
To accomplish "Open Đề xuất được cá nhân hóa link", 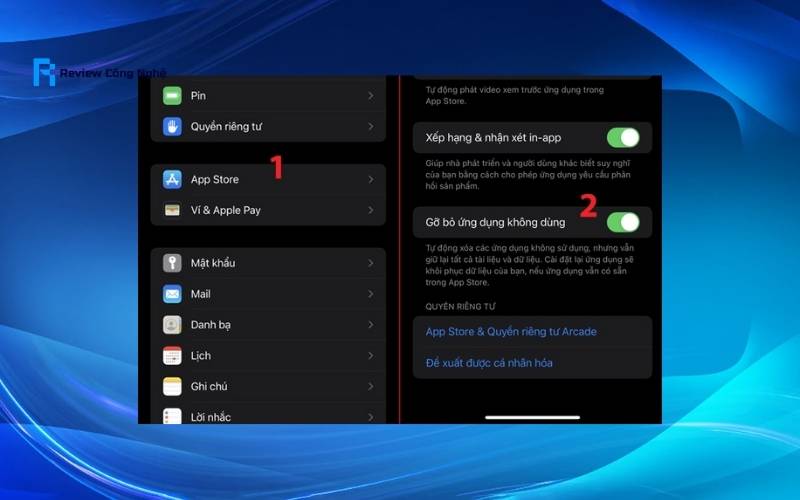I will click(489, 363).
